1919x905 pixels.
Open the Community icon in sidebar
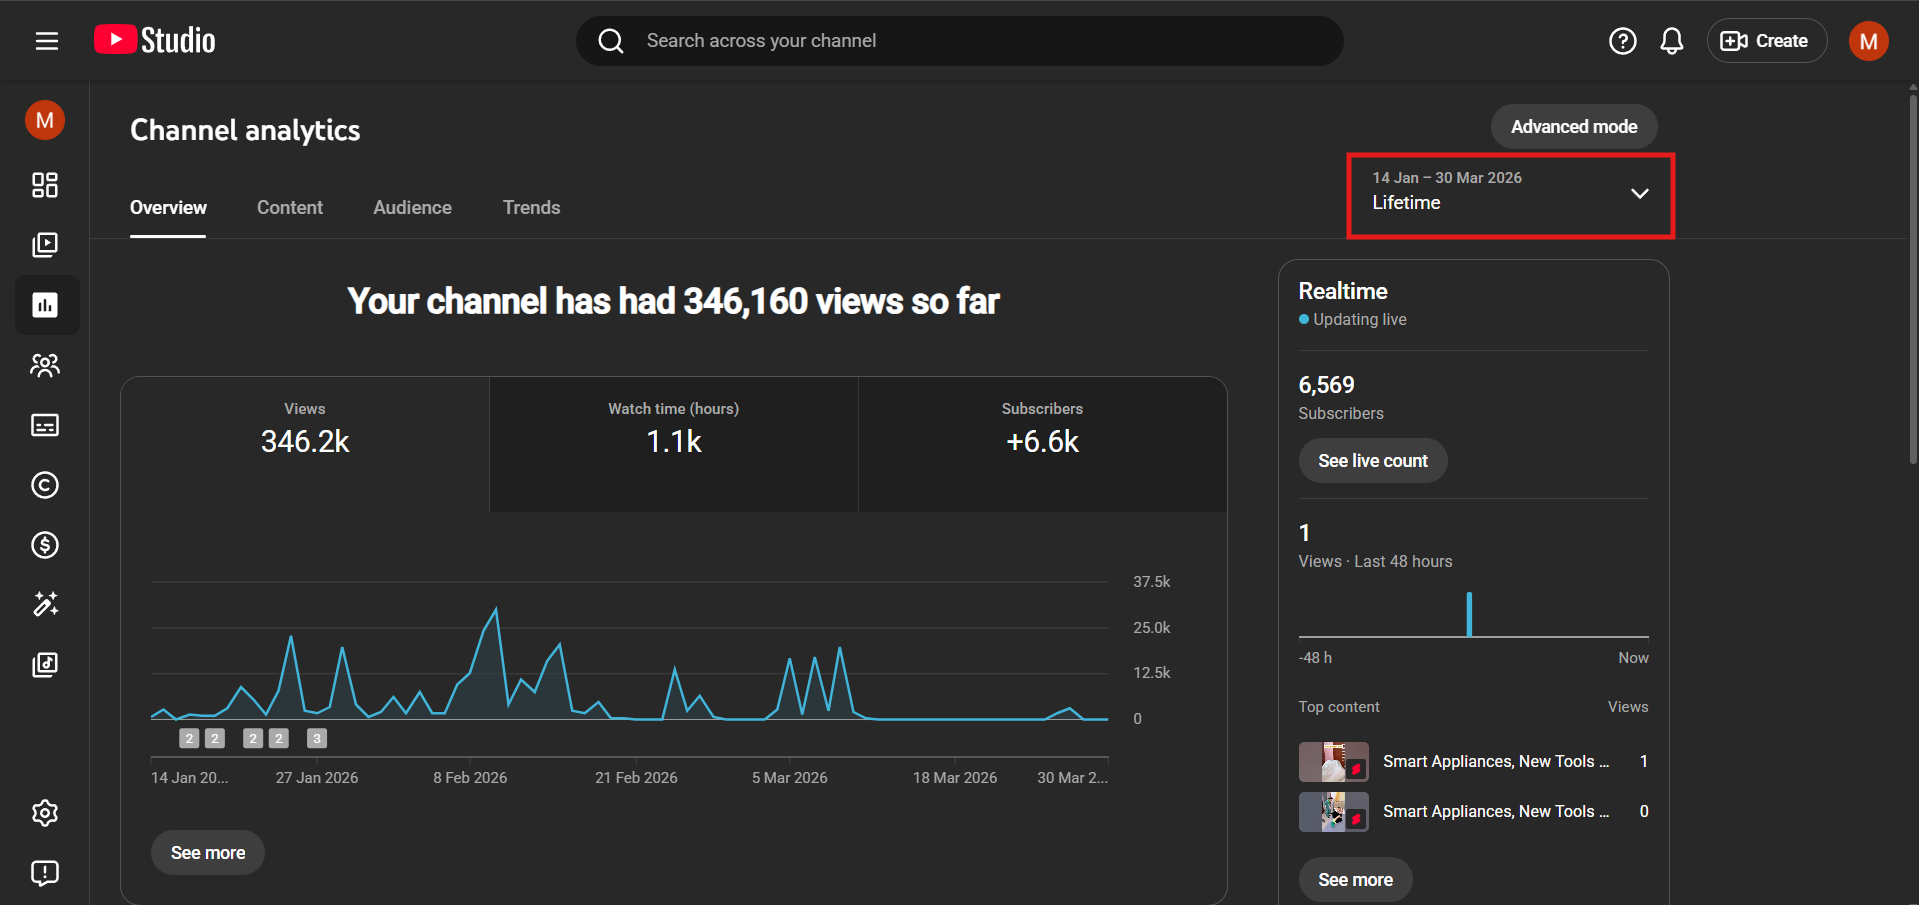(x=45, y=365)
